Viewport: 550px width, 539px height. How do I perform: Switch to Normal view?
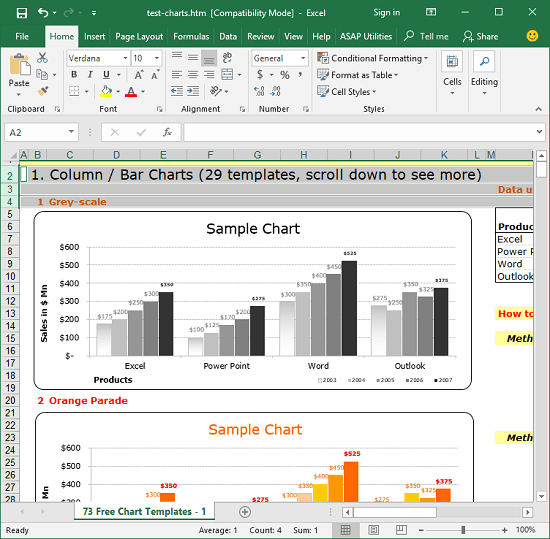pyautogui.click(x=346, y=530)
